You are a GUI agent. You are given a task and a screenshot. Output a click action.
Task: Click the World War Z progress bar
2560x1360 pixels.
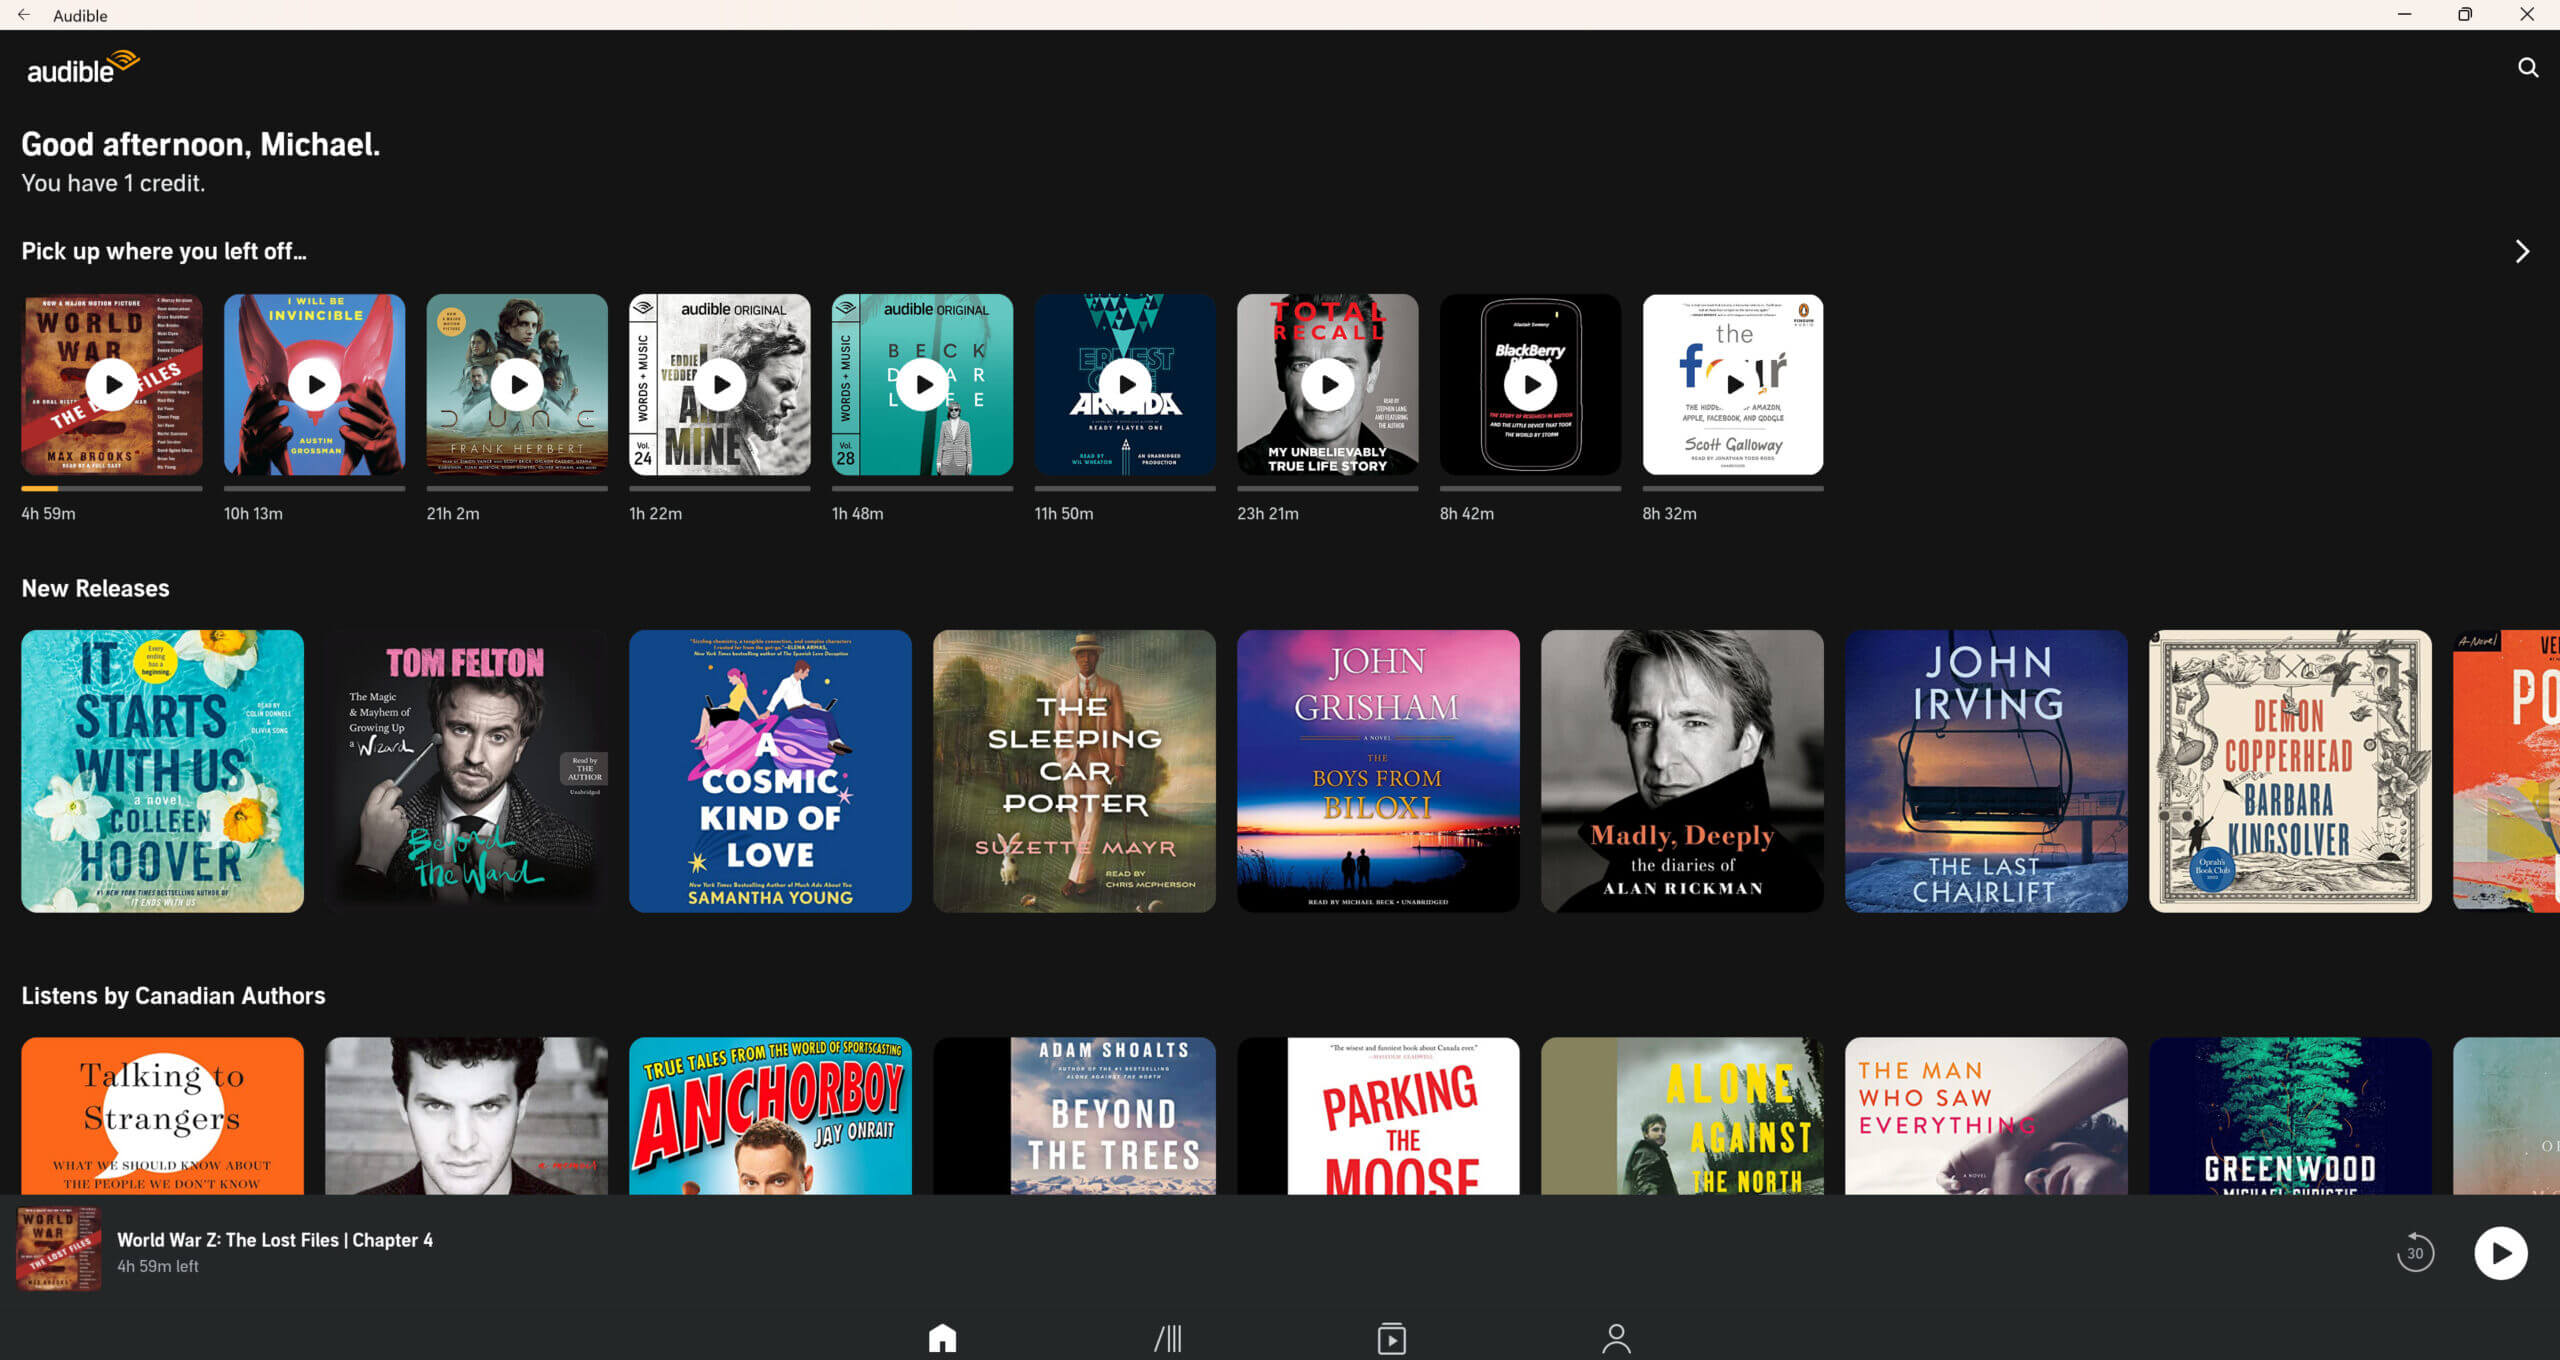[112, 488]
